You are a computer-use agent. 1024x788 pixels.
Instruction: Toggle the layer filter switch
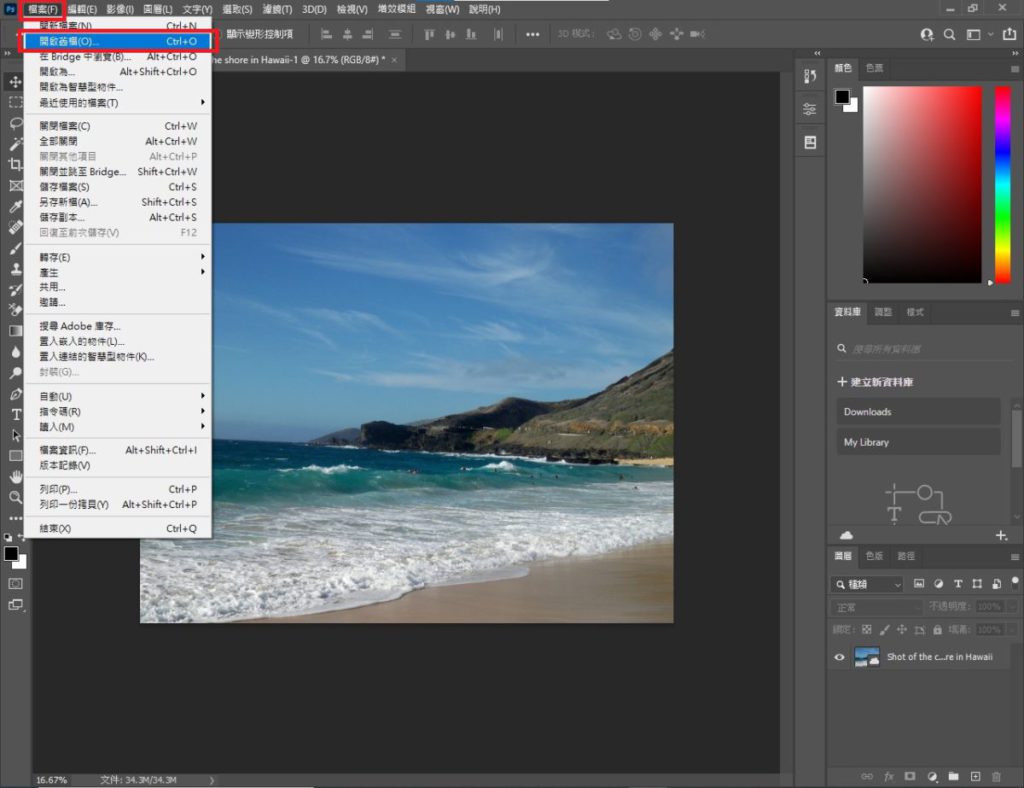(x=1015, y=582)
